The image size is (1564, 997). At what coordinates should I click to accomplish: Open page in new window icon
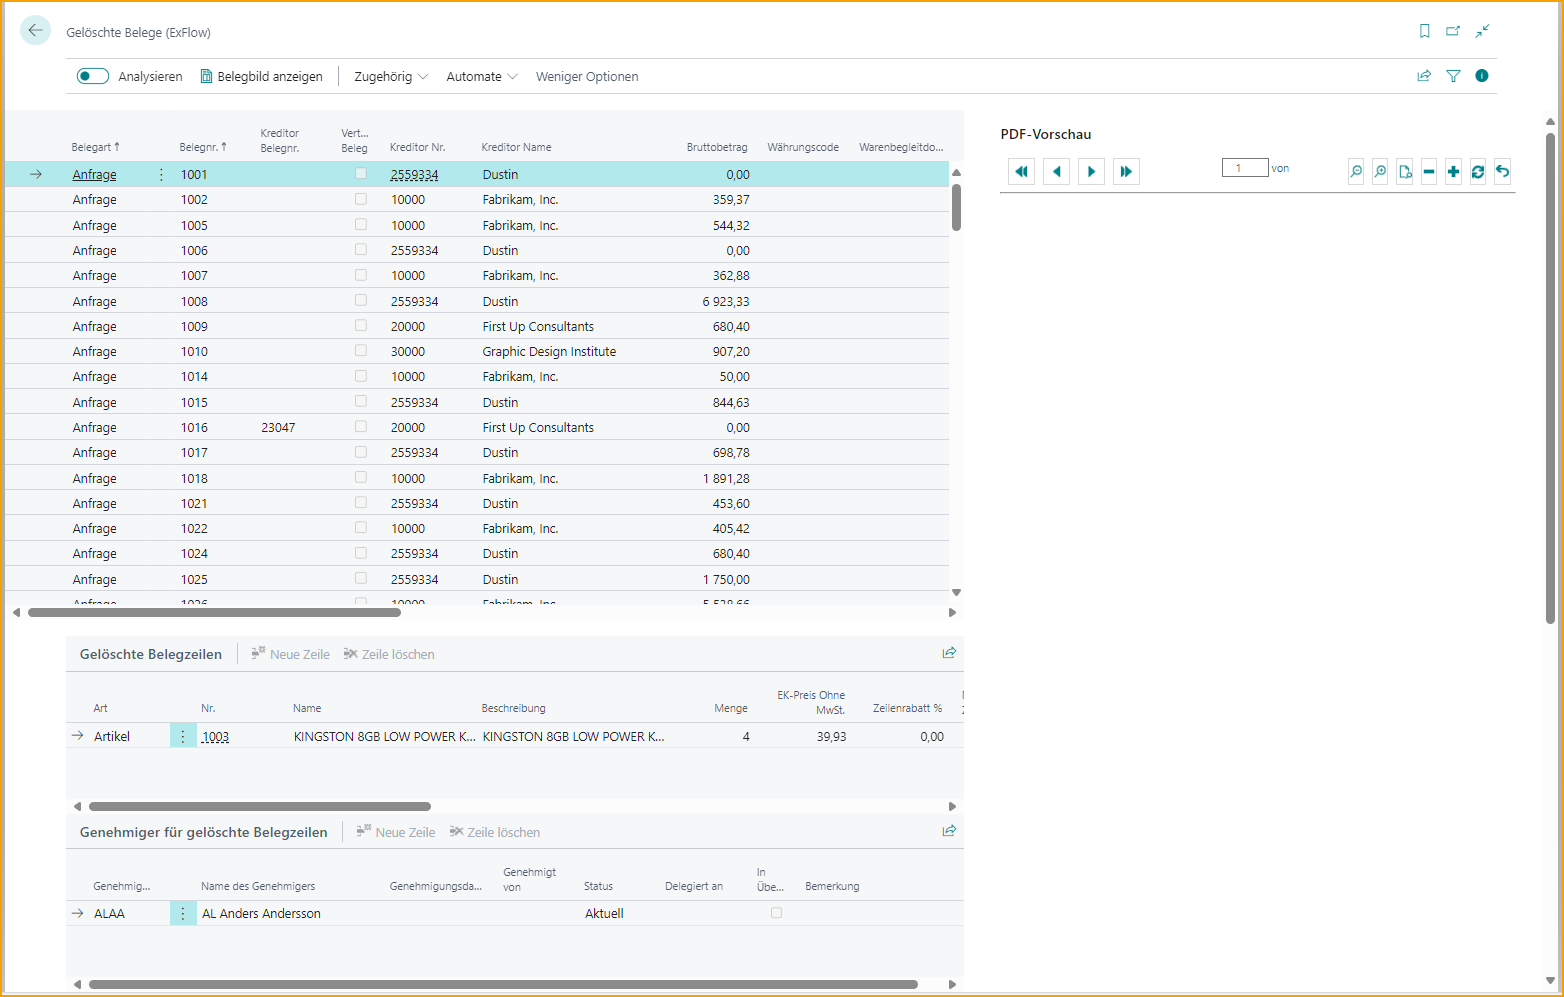(1453, 31)
